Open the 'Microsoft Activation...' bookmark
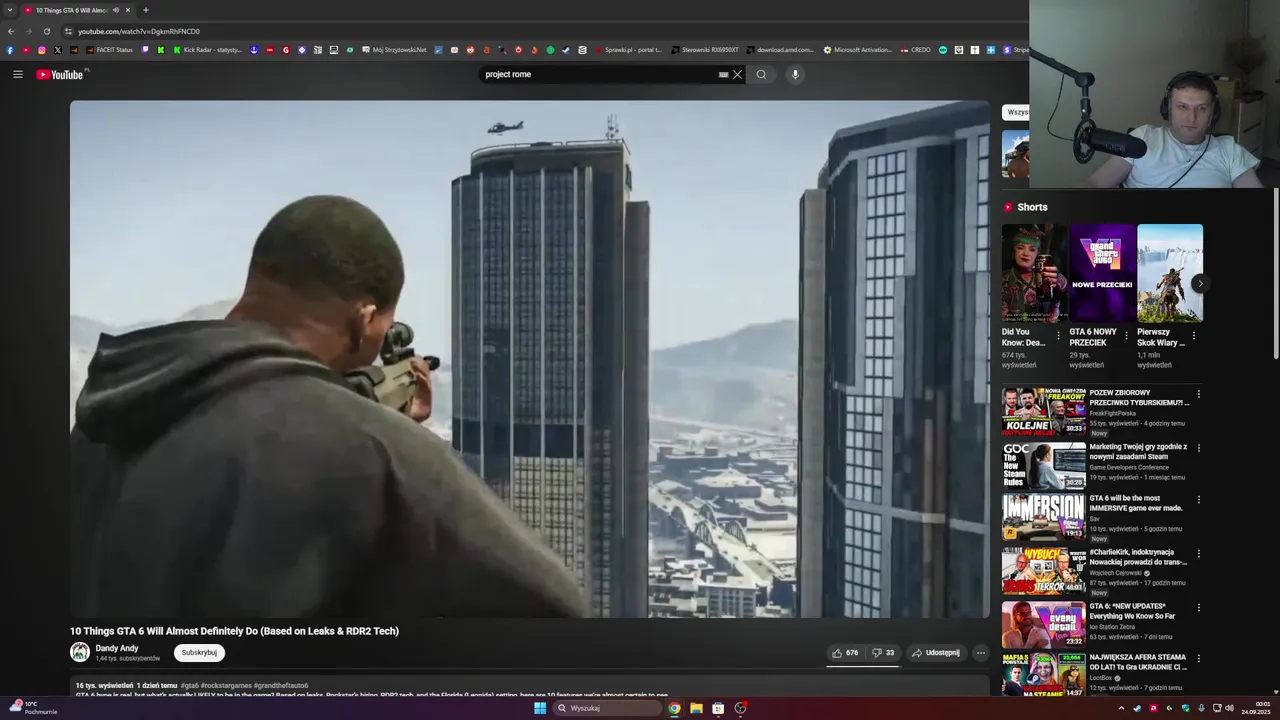The height and width of the screenshot is (720, 1280). pyautogui.click(x=858, y=50)
